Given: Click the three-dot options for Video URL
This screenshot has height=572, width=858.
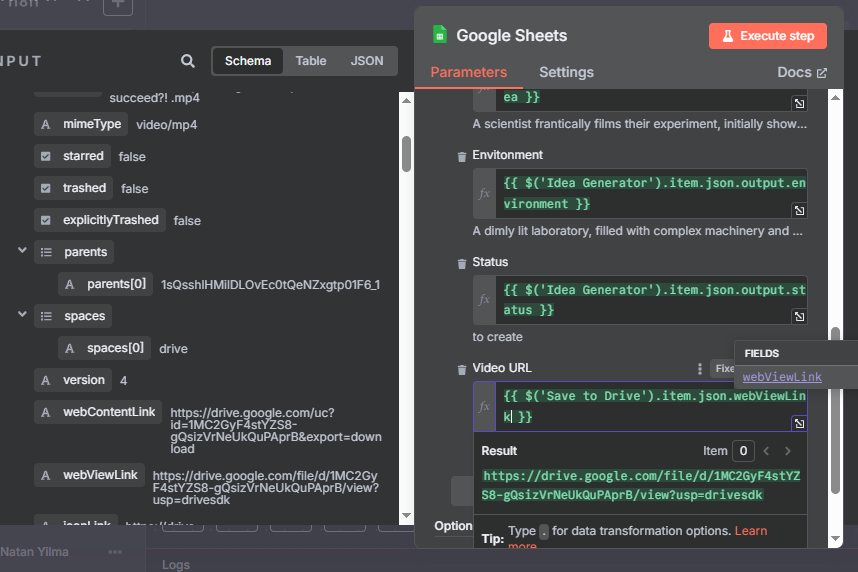Looking at the screenshot, I should coord(700,369).
